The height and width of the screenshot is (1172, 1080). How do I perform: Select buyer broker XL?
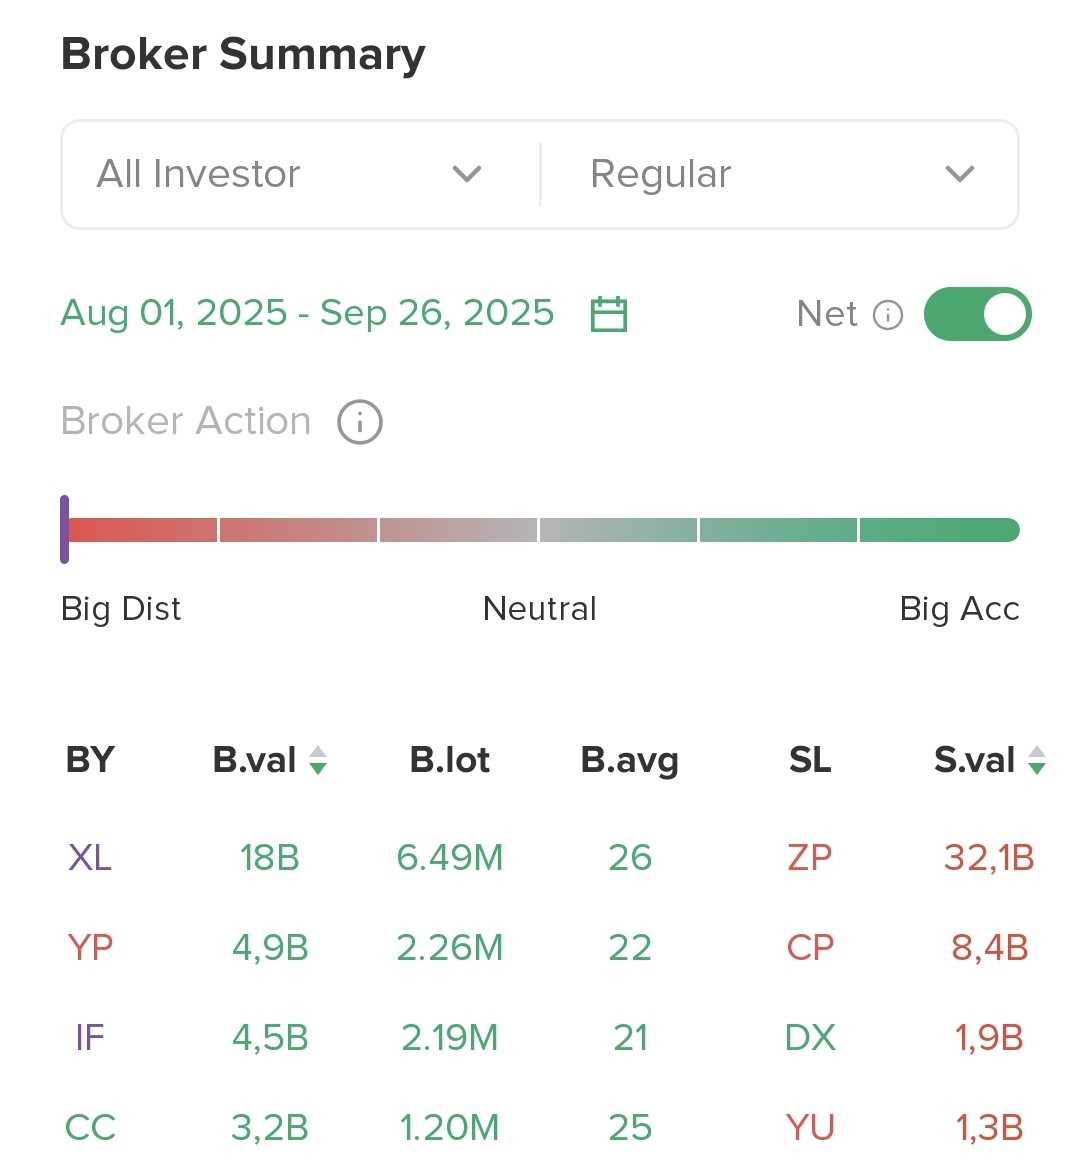pyautogui.click(x=90, y=858)
